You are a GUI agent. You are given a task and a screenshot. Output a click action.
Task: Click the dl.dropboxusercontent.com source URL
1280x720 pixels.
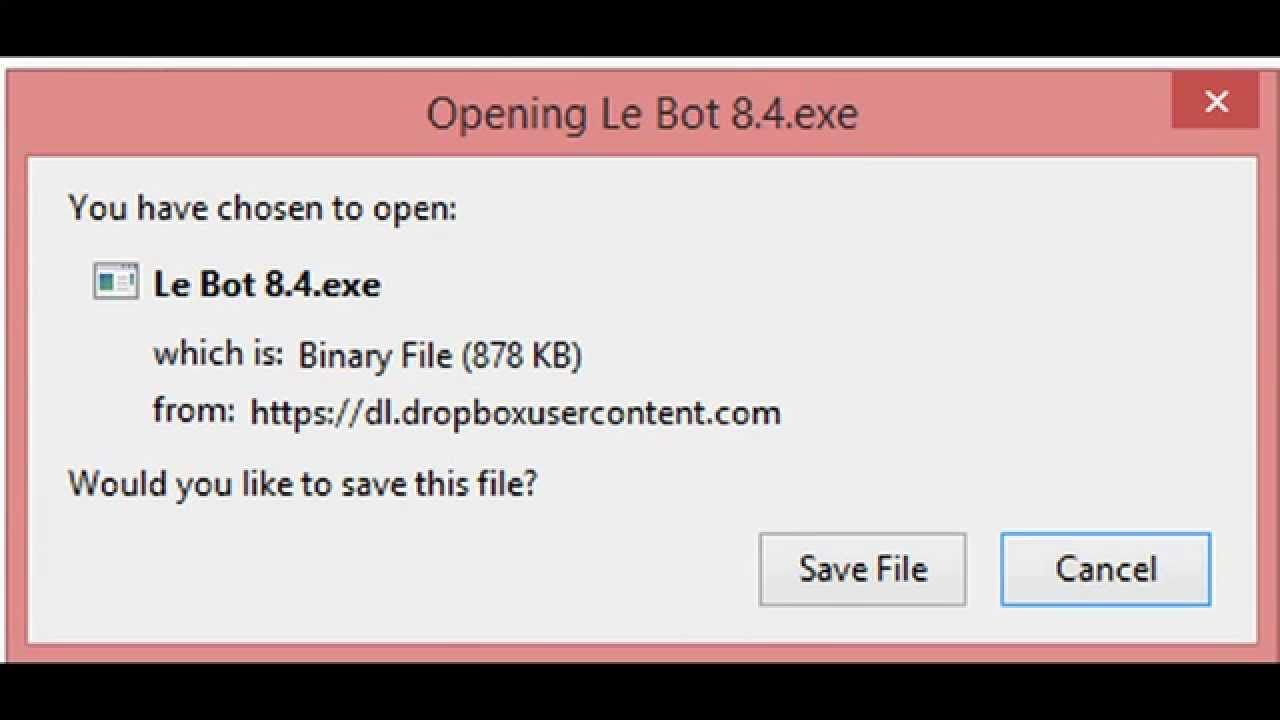[x=515, y=412]
